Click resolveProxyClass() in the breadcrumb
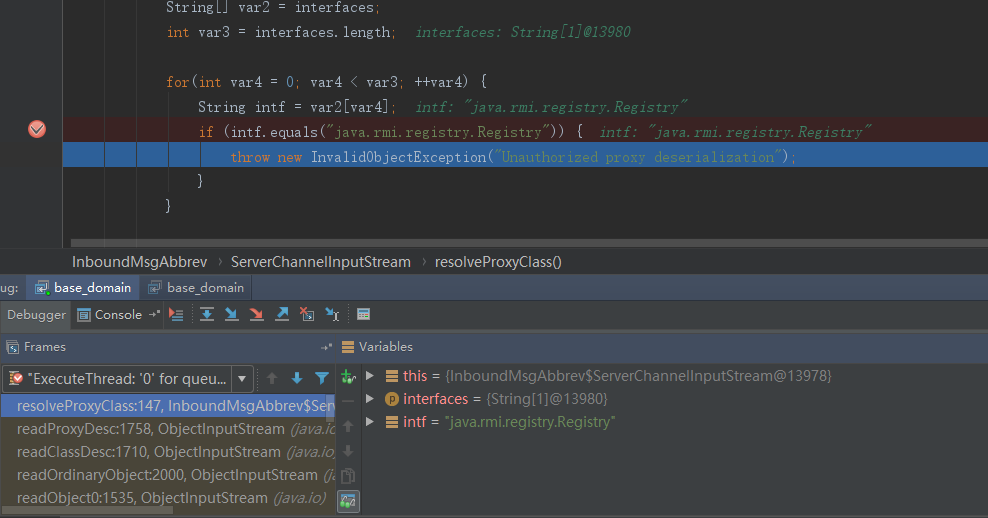The width and height of the screenshot is (988, 518). point(498,262)
